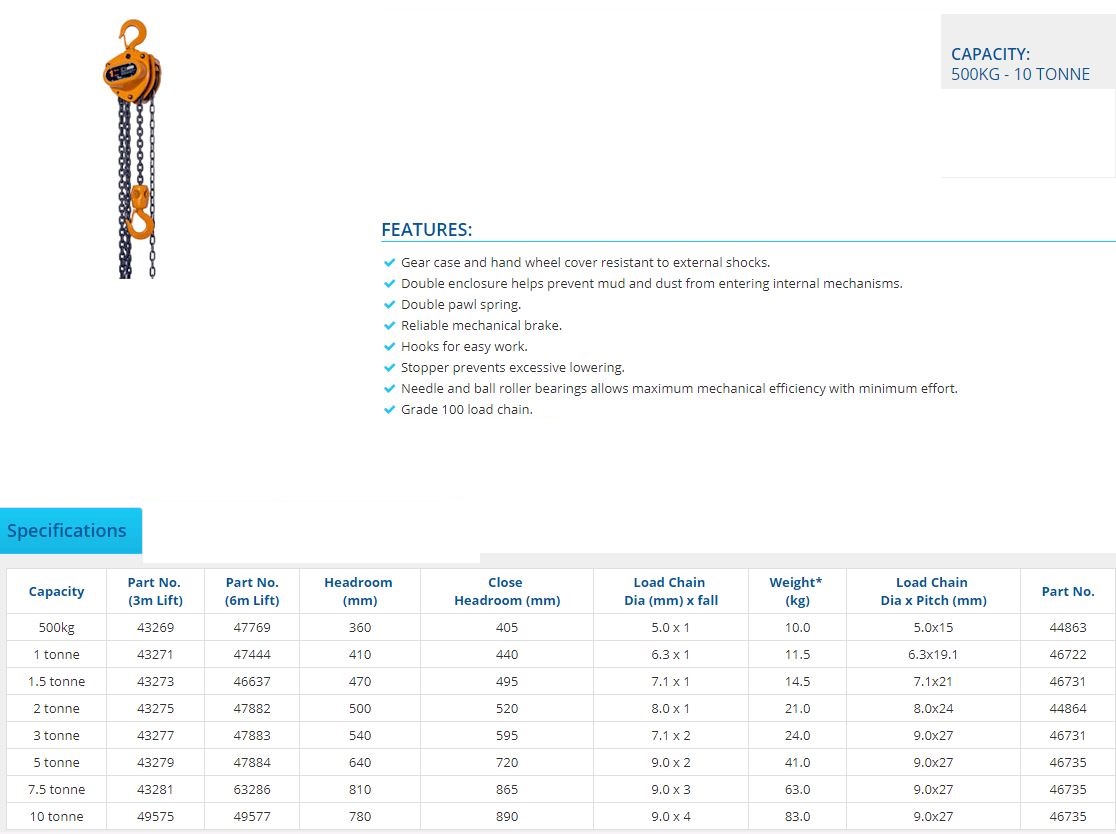Click load chain value '8.0 x 1'
Viewport: 1116px width, 834px height.
(x=670, y=709)
